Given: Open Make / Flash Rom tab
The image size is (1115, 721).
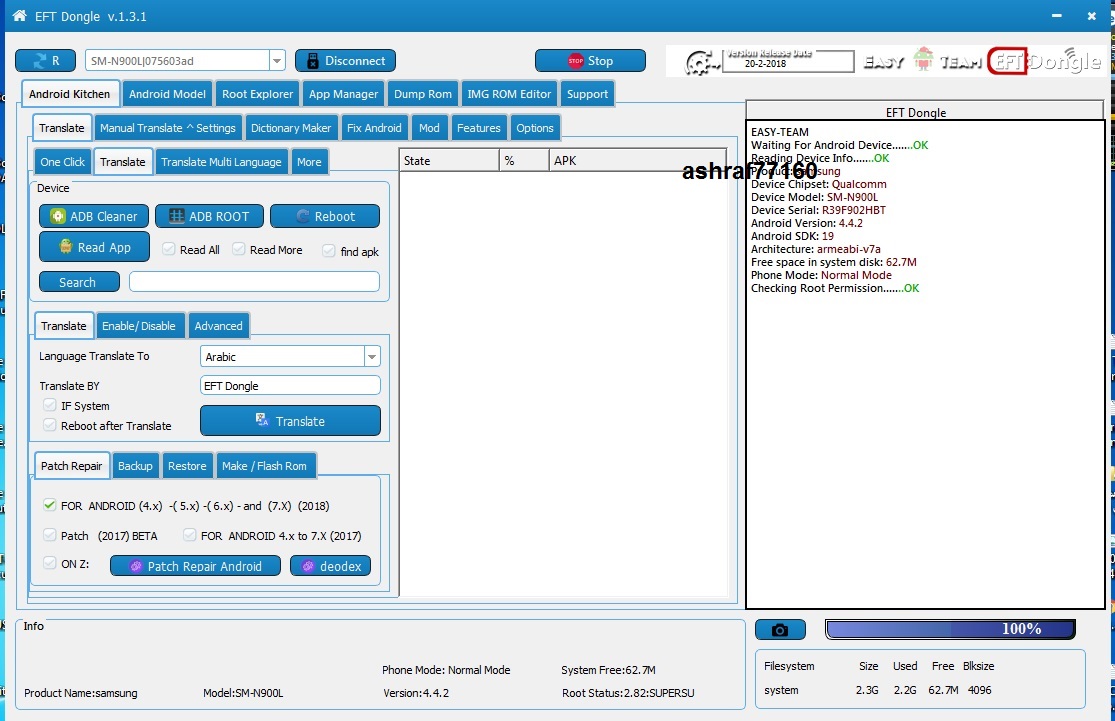Looking at the screenshot, I should tap(265, 466).
